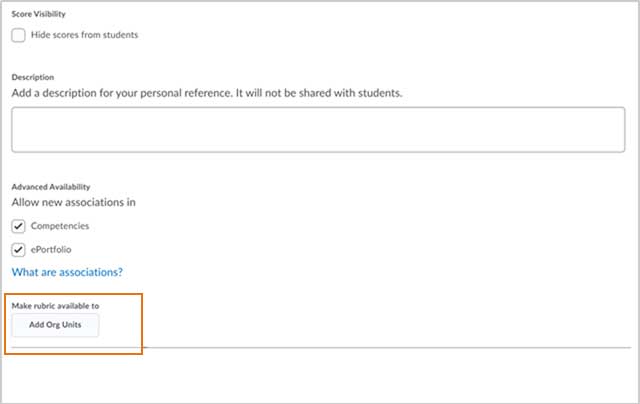
Task: Click the ePortfolio label text
Action: coord(51,250)
